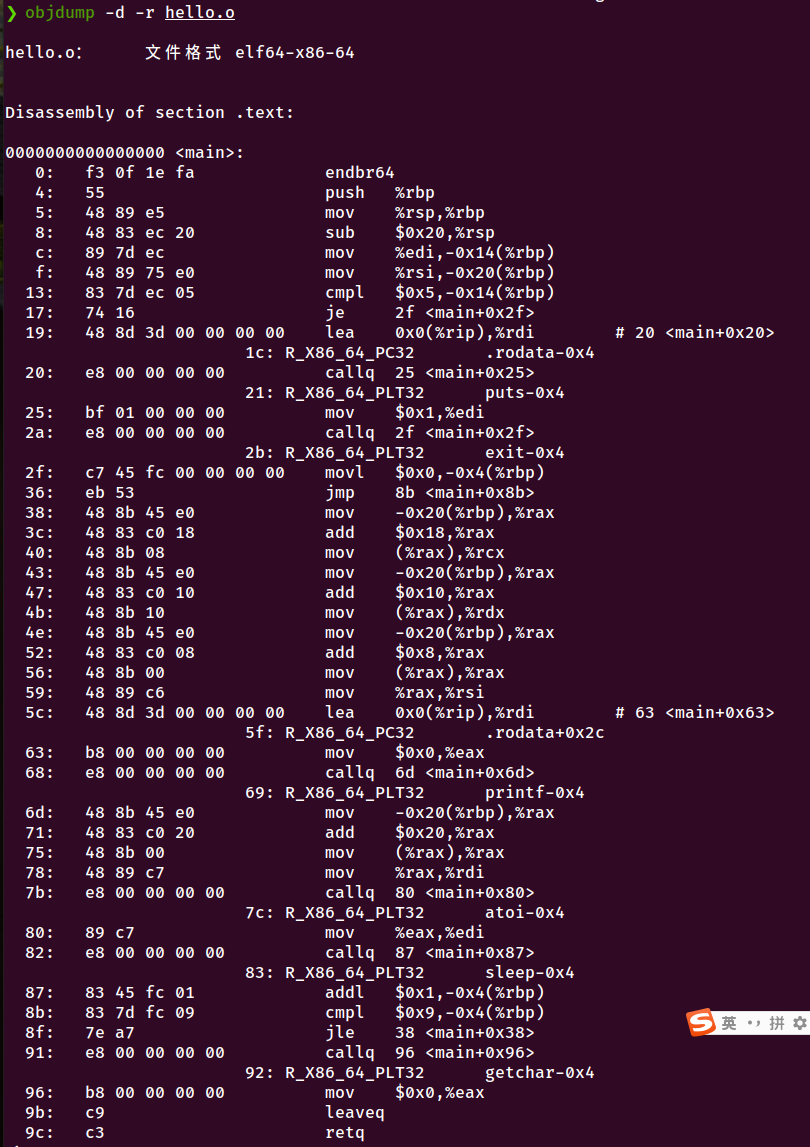810x1147 pixels.
Task: Click the puts-0x4 relocation symbol
Action: [x=525, y=393]
